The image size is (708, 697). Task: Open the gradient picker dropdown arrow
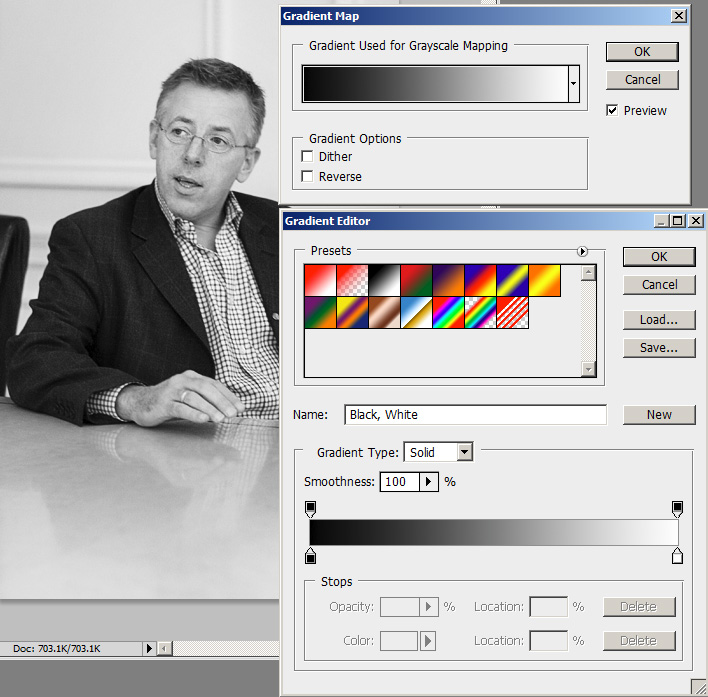(574, 86)
